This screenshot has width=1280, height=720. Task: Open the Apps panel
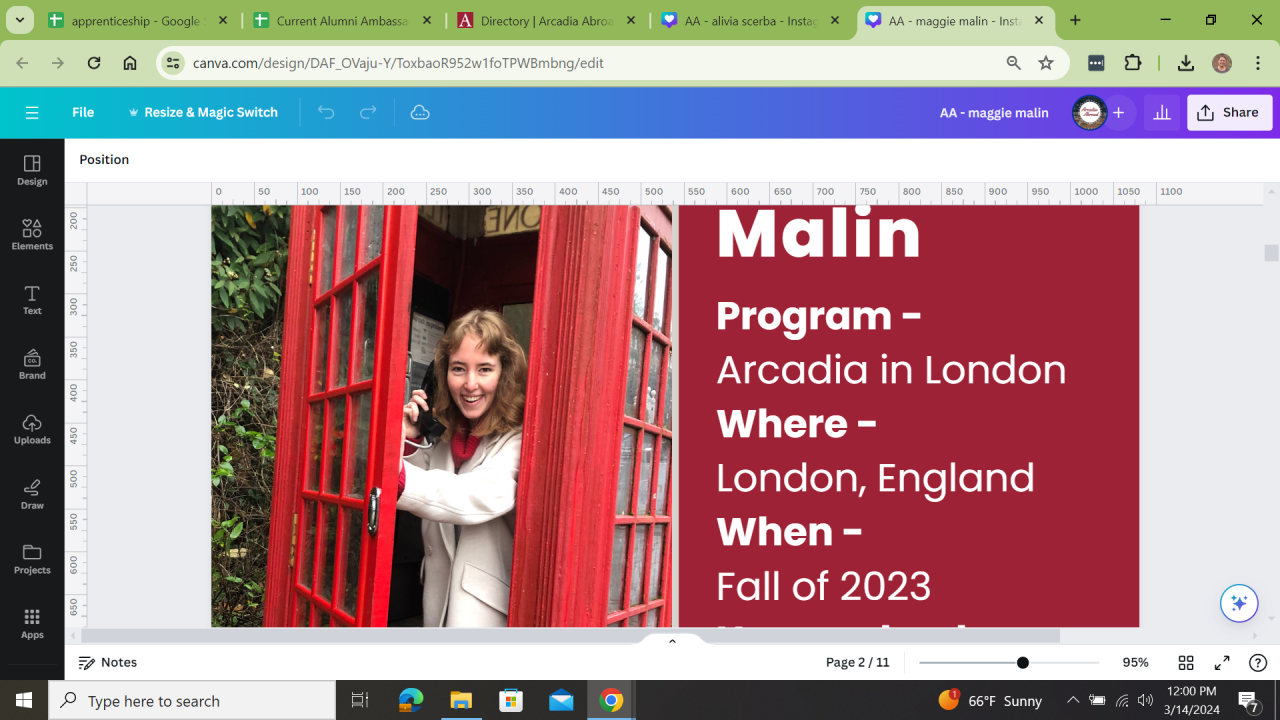(x=32, y=623)
